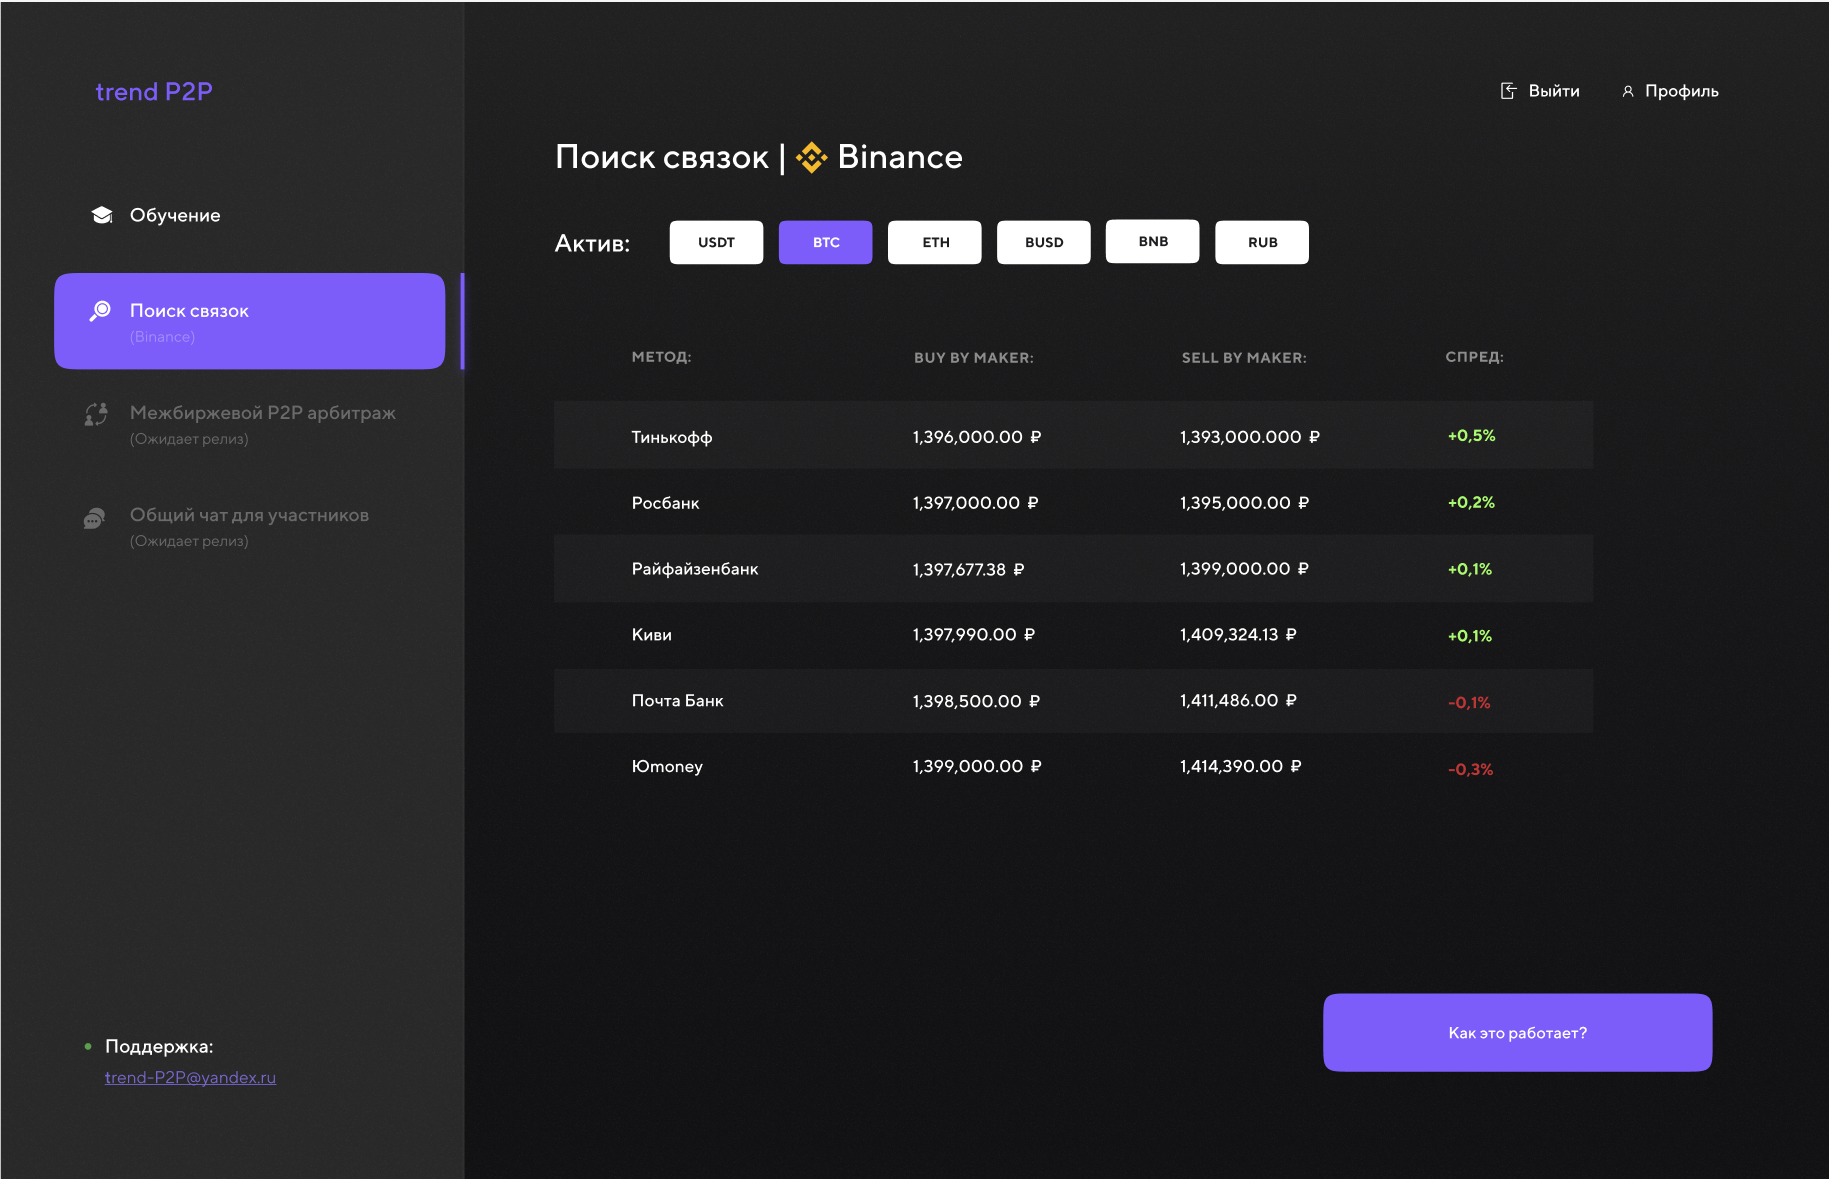
Task: Select the BTC asset button
Action: tap(825, 242)
